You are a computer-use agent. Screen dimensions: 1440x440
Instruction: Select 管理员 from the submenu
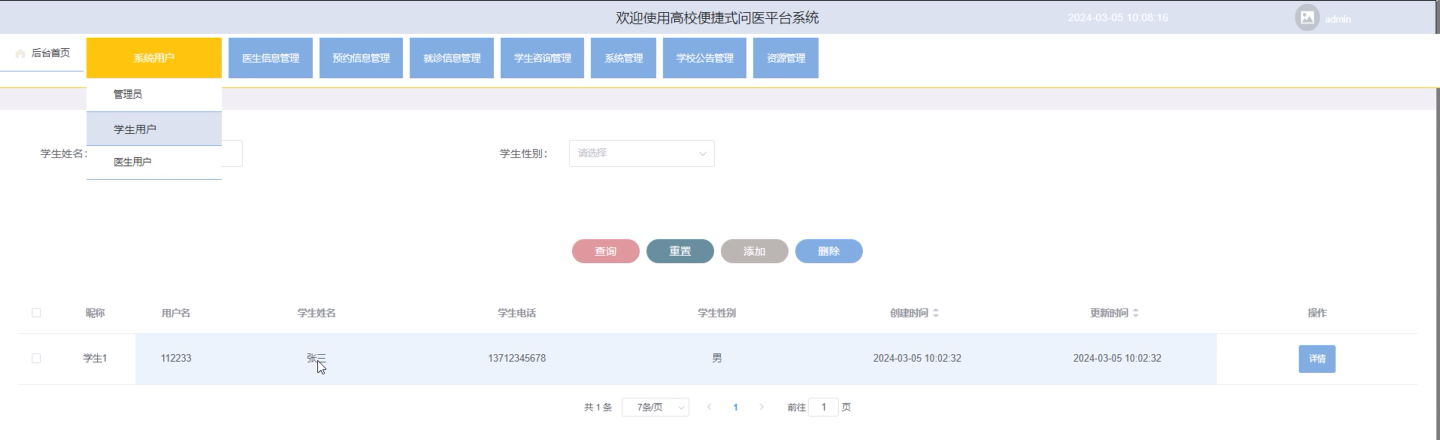tap(154, 94)
